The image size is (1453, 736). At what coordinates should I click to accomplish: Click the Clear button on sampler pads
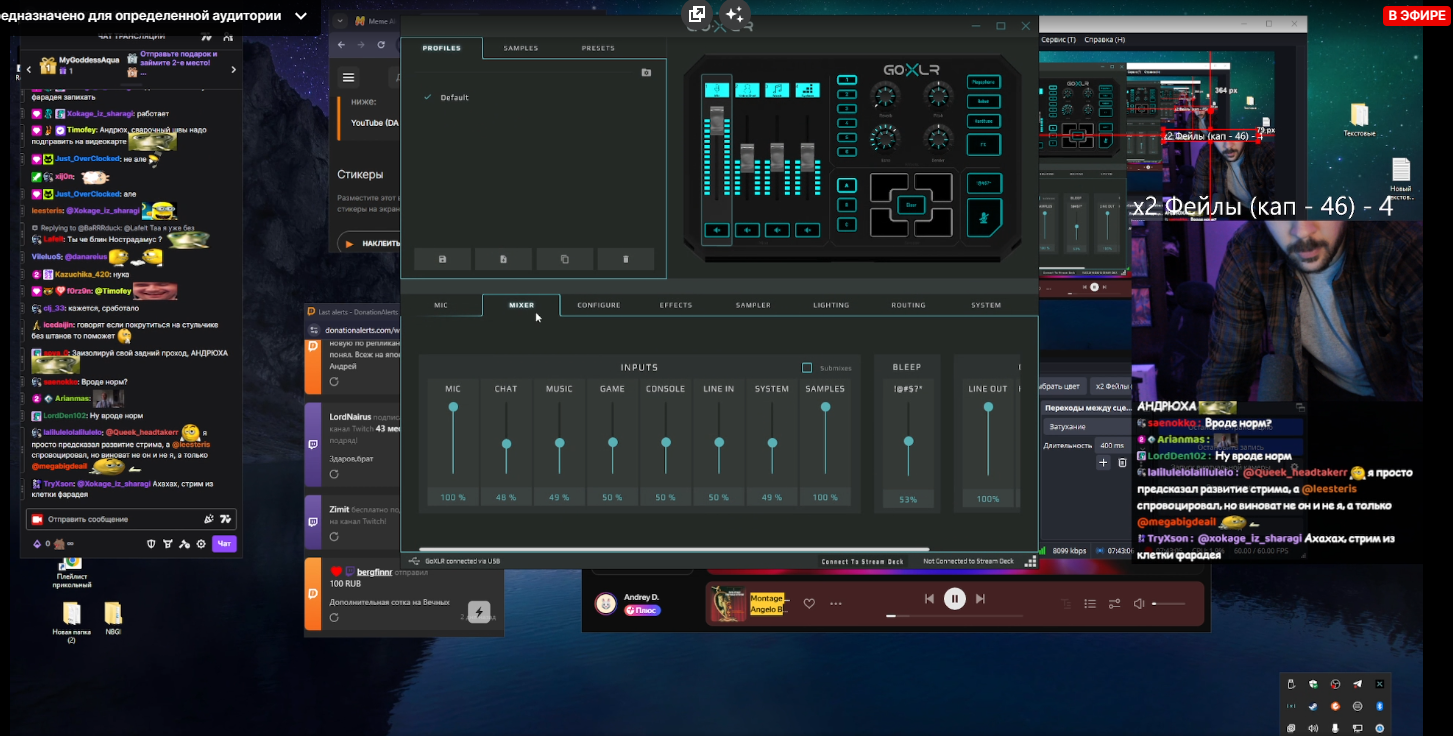click(x=910, y=205)
